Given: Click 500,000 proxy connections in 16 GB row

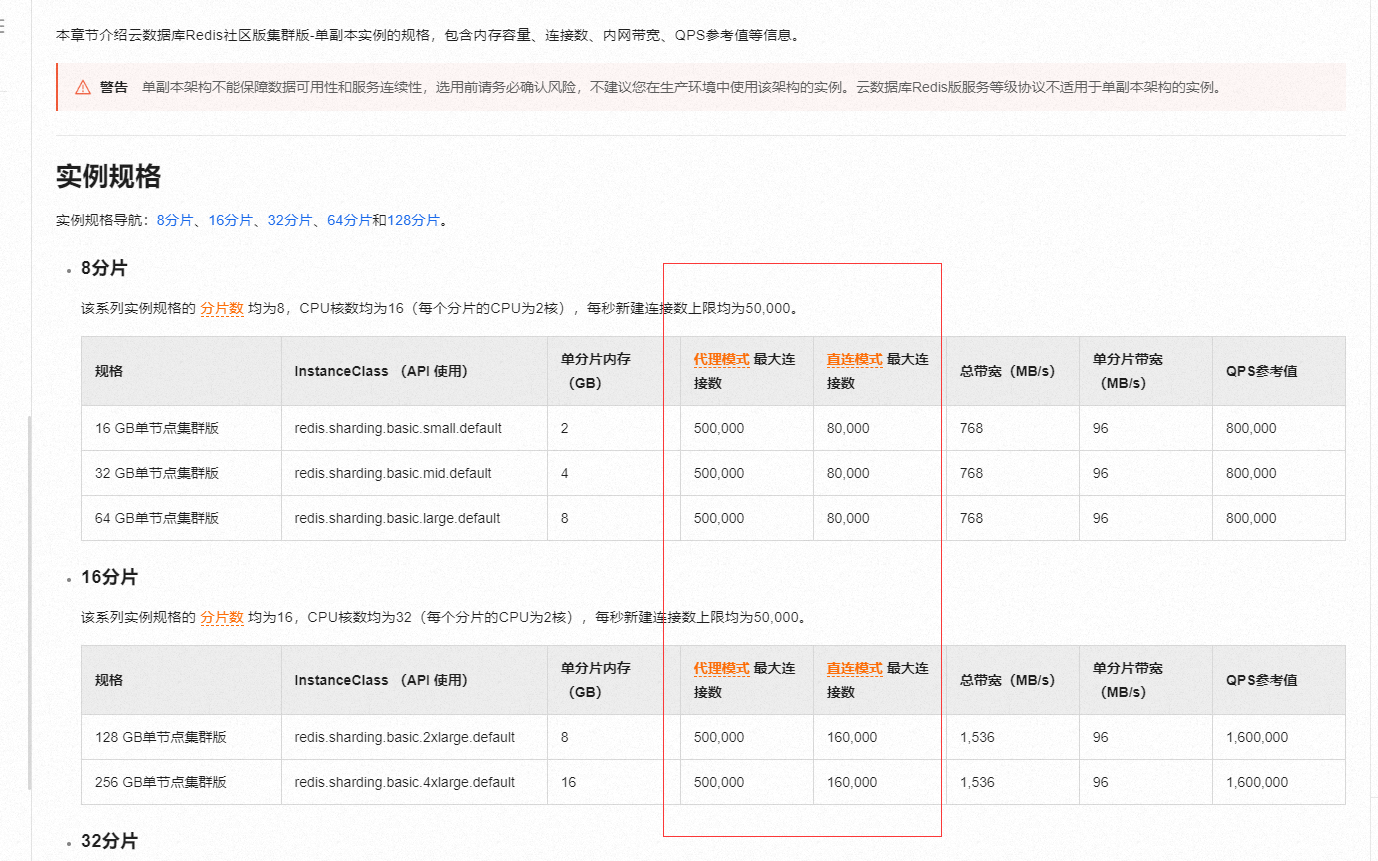Looking at the screenshot, I should pos(719,428).
